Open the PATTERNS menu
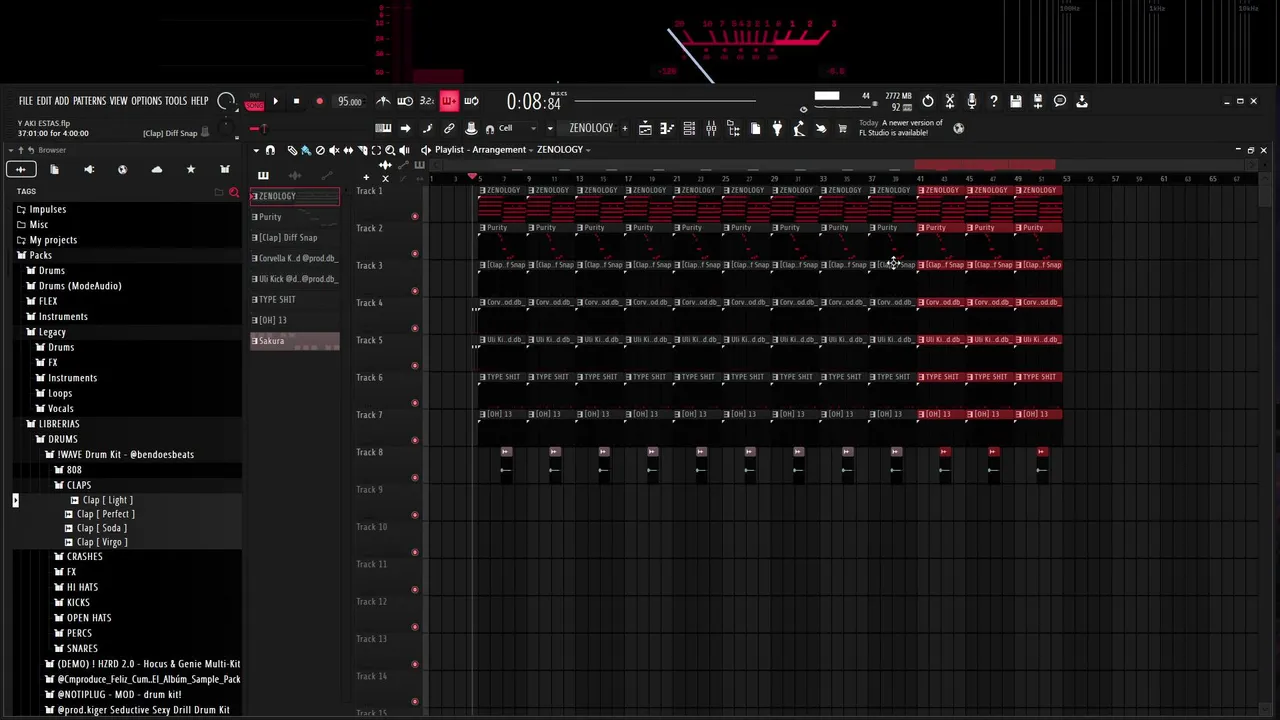This screenshot has width=1280, height=720. click(x=89, y=101)
